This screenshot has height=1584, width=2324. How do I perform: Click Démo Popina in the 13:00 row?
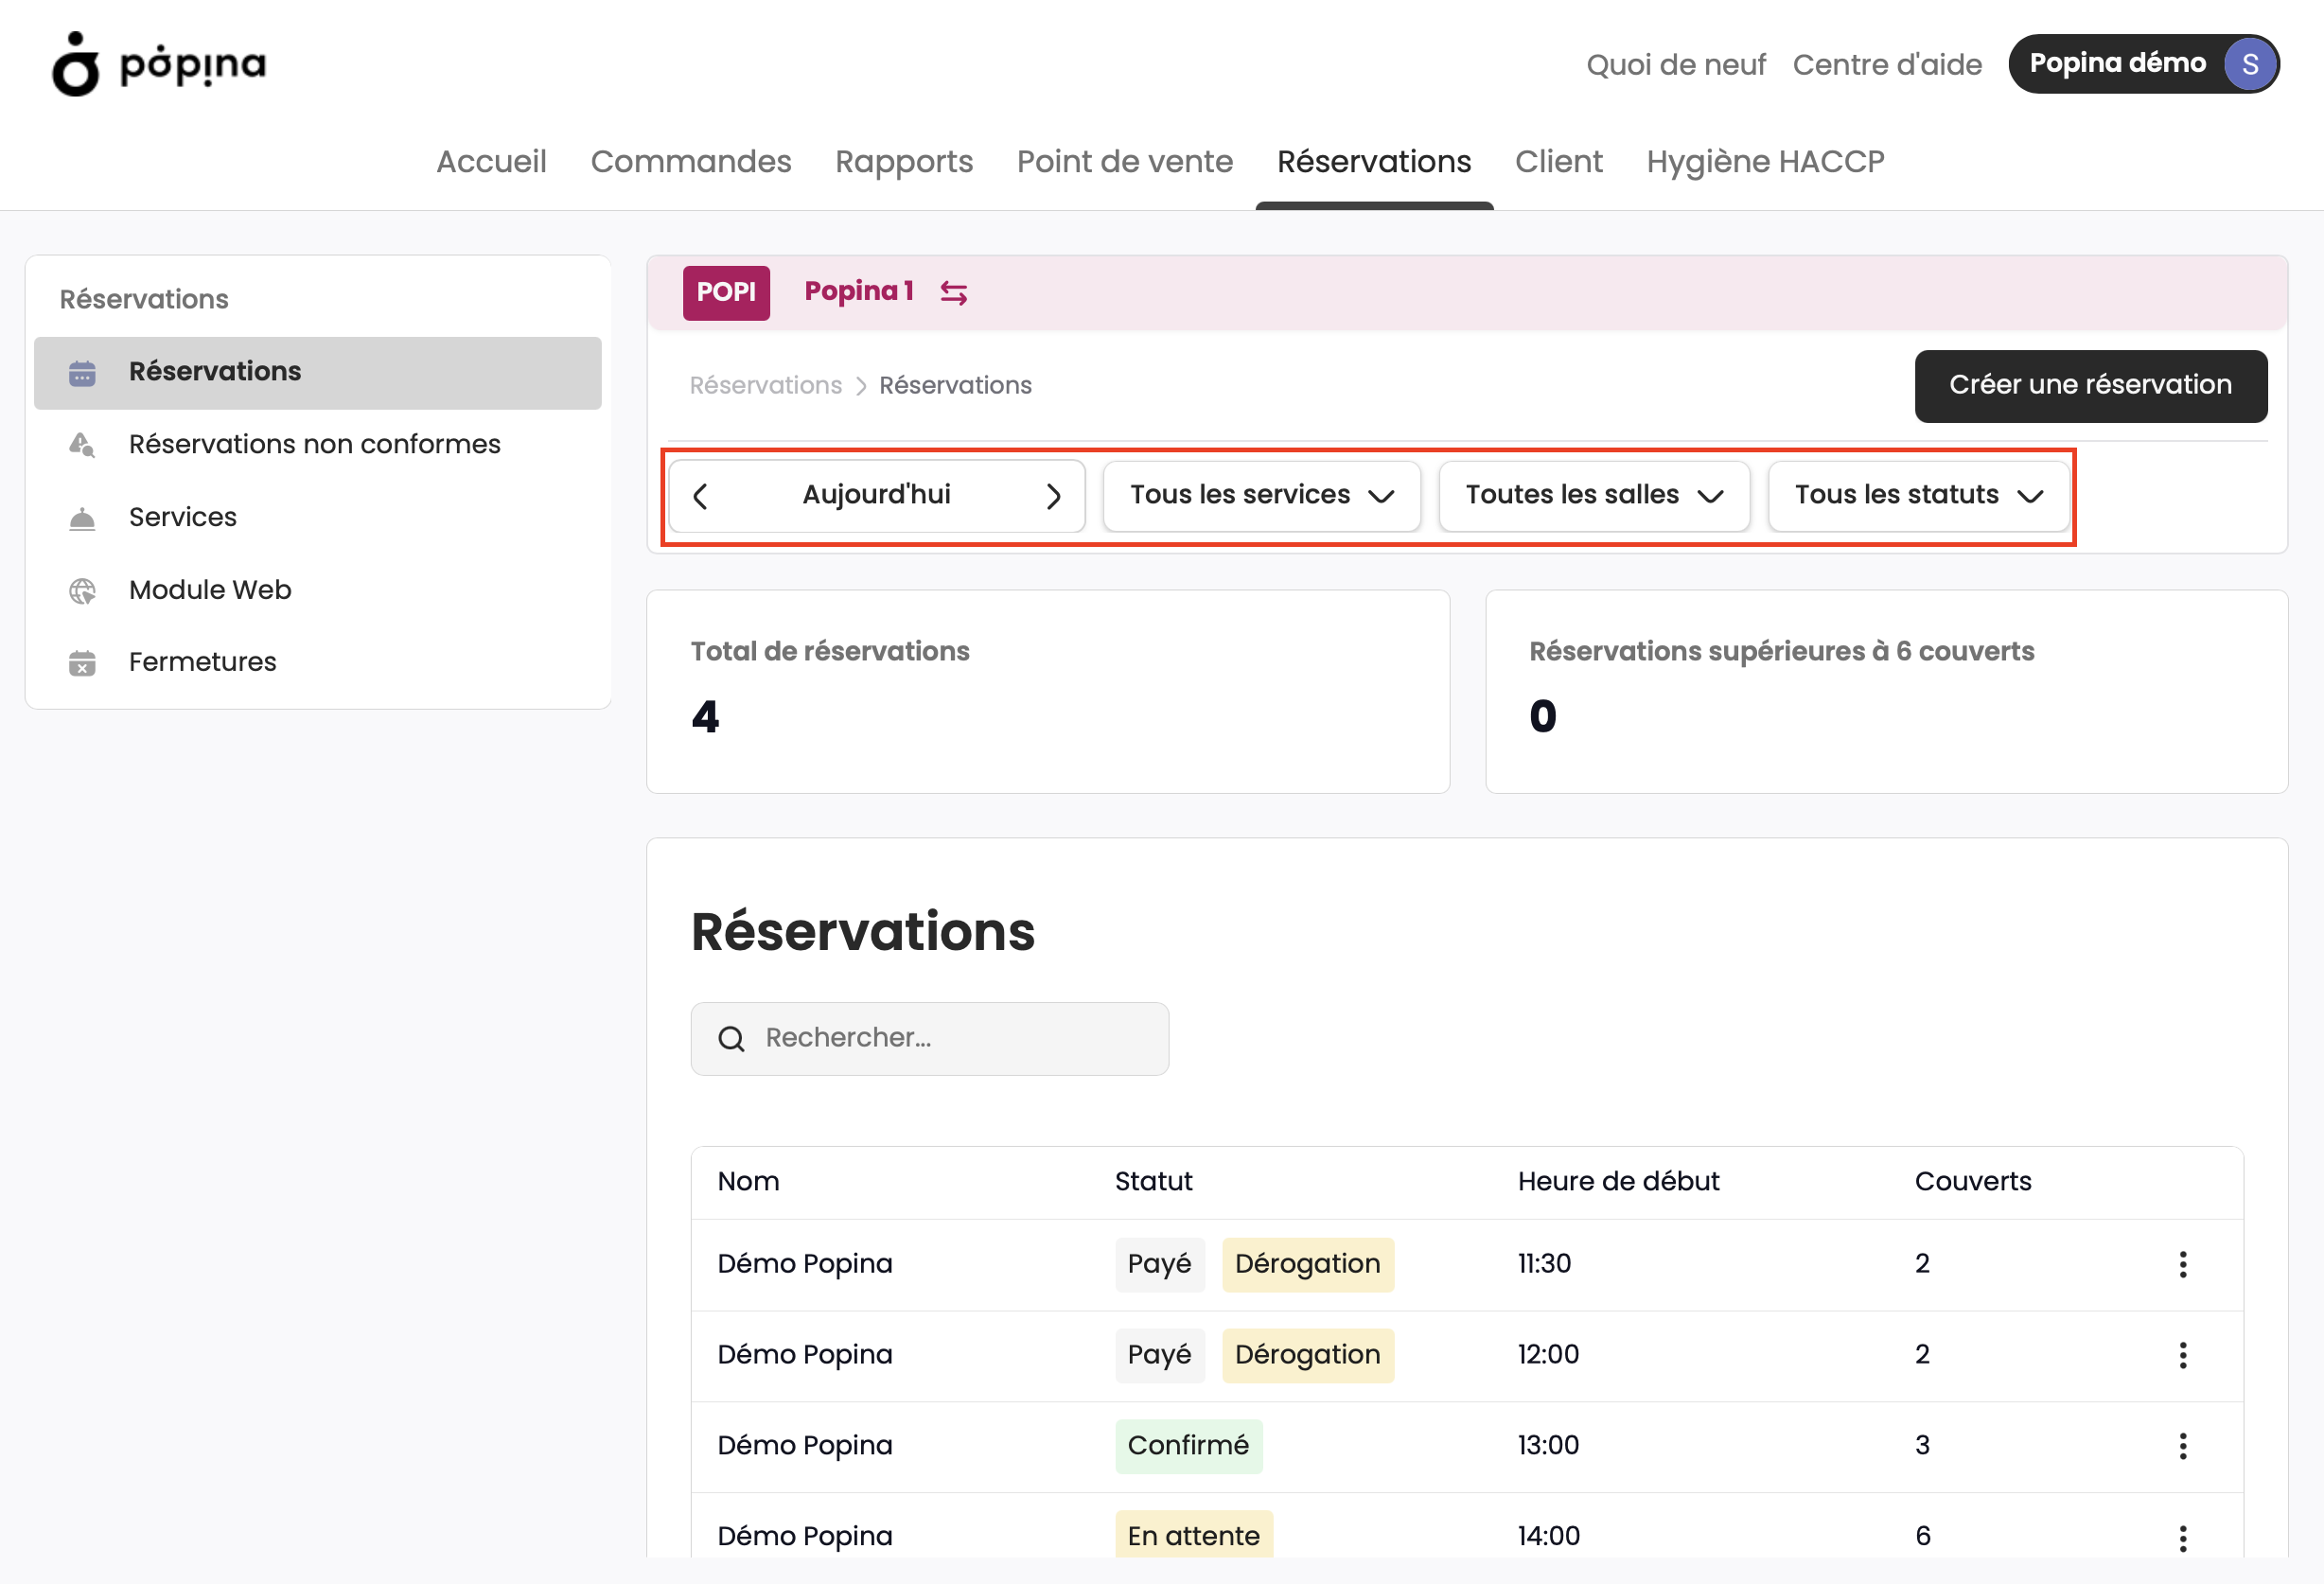click(x=805, y=1447)
